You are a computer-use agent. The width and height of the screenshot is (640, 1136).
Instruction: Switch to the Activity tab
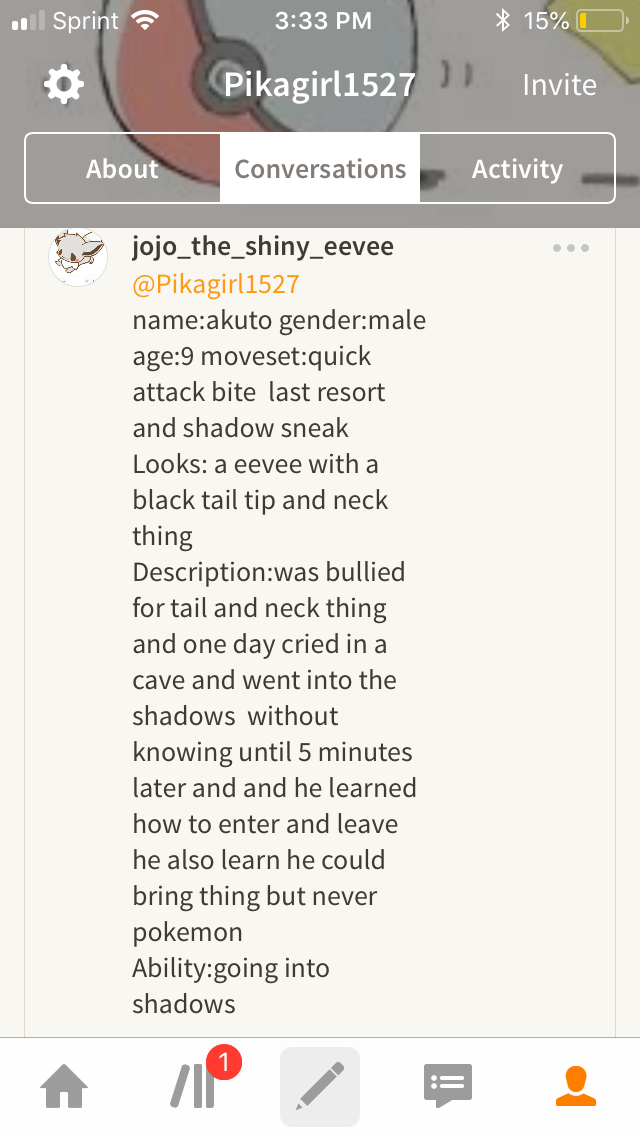[517, 168]
